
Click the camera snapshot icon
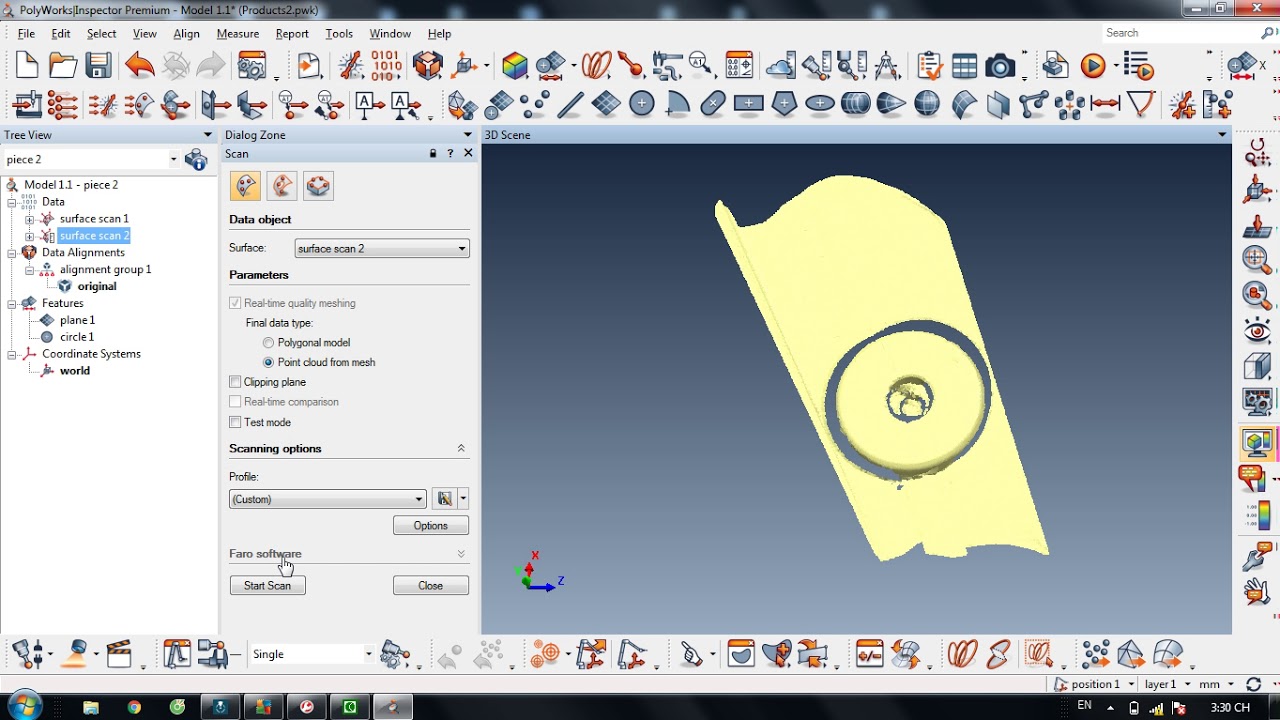(x=999, y=67)
